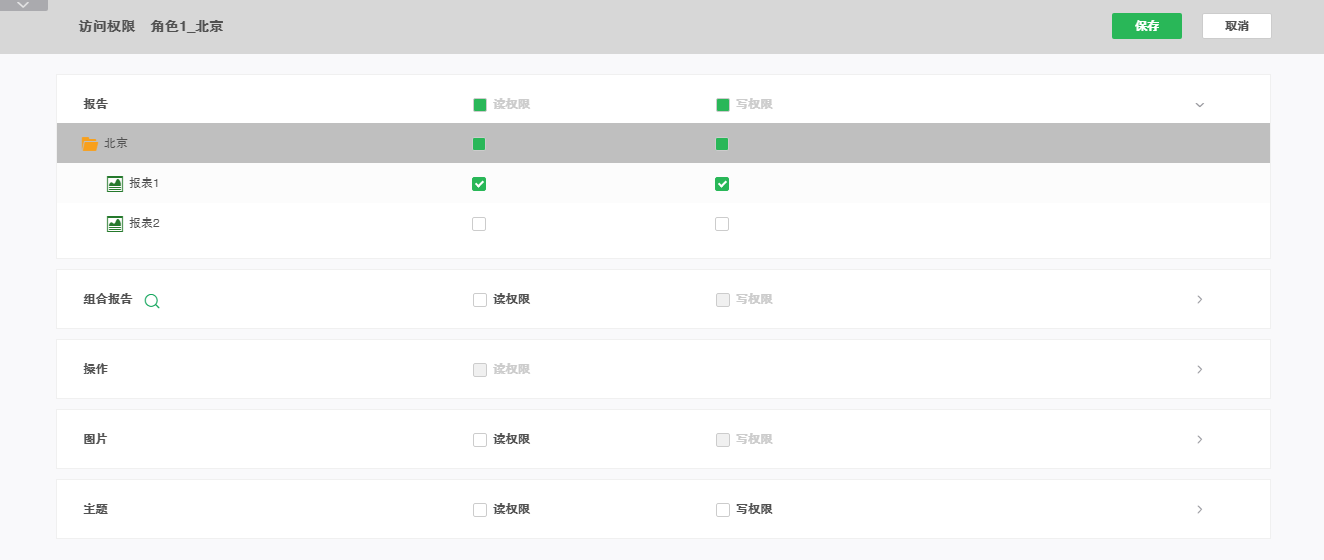Expand the 图片 section arrow
This screenshot has height=560, width=1324.
coord(1199,439)
